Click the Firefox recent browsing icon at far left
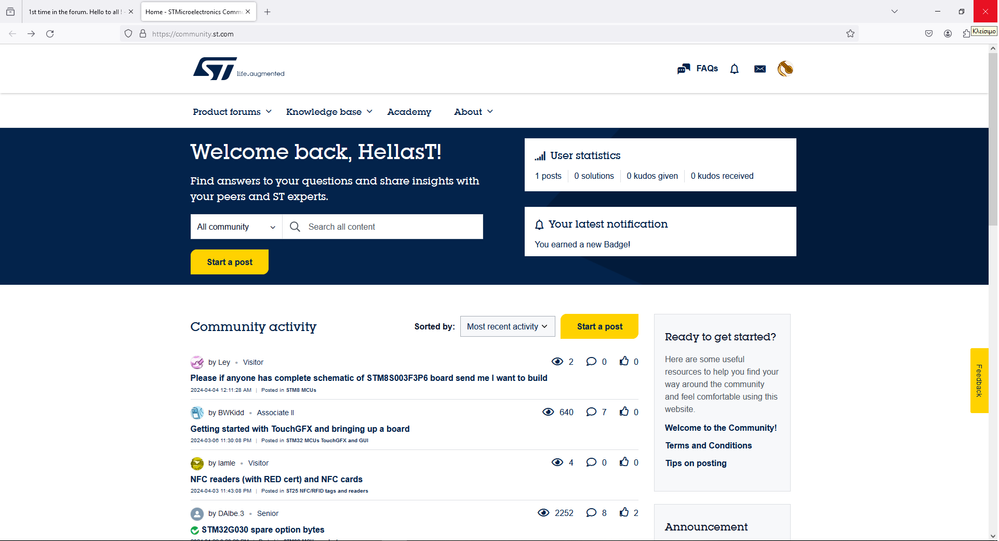This screenshot has width=999, height=541. [10, 11]
